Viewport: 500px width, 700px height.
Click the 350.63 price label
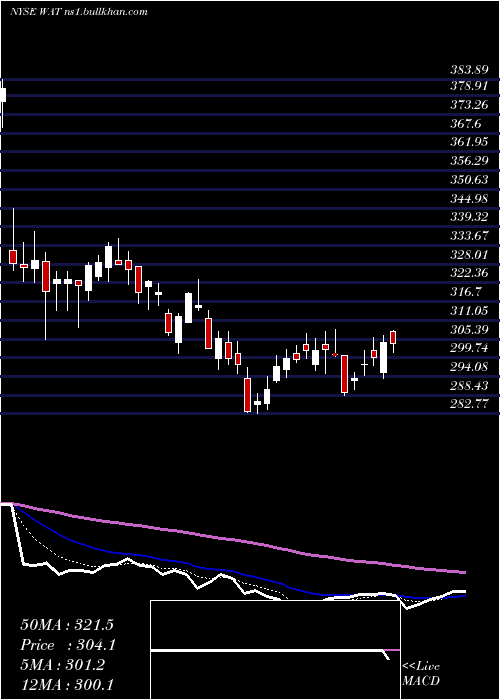point(469,179)
